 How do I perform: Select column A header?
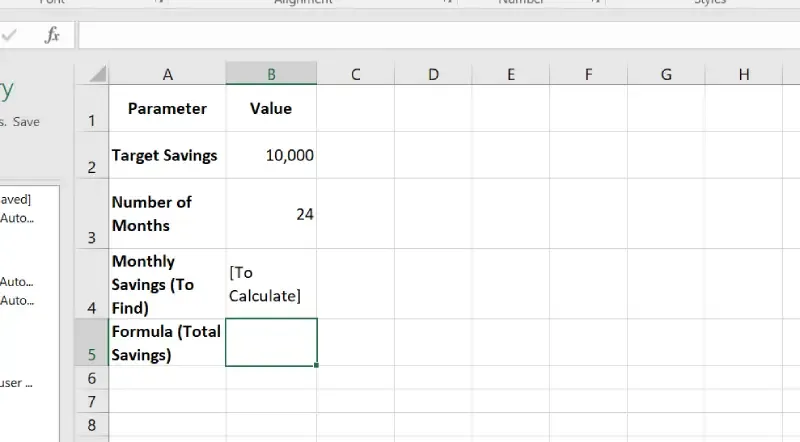tap(167, 75)
